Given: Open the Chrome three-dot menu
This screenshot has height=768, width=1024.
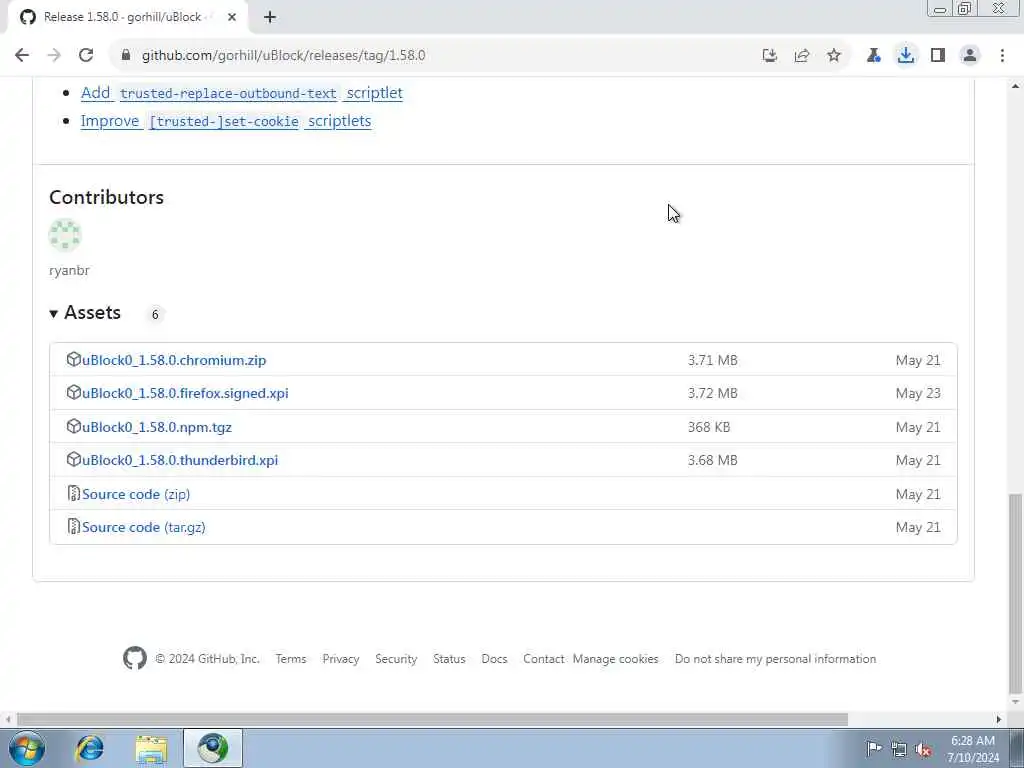Looking at the screenshot, I should pyautogui.click(x=1002, y=56).
